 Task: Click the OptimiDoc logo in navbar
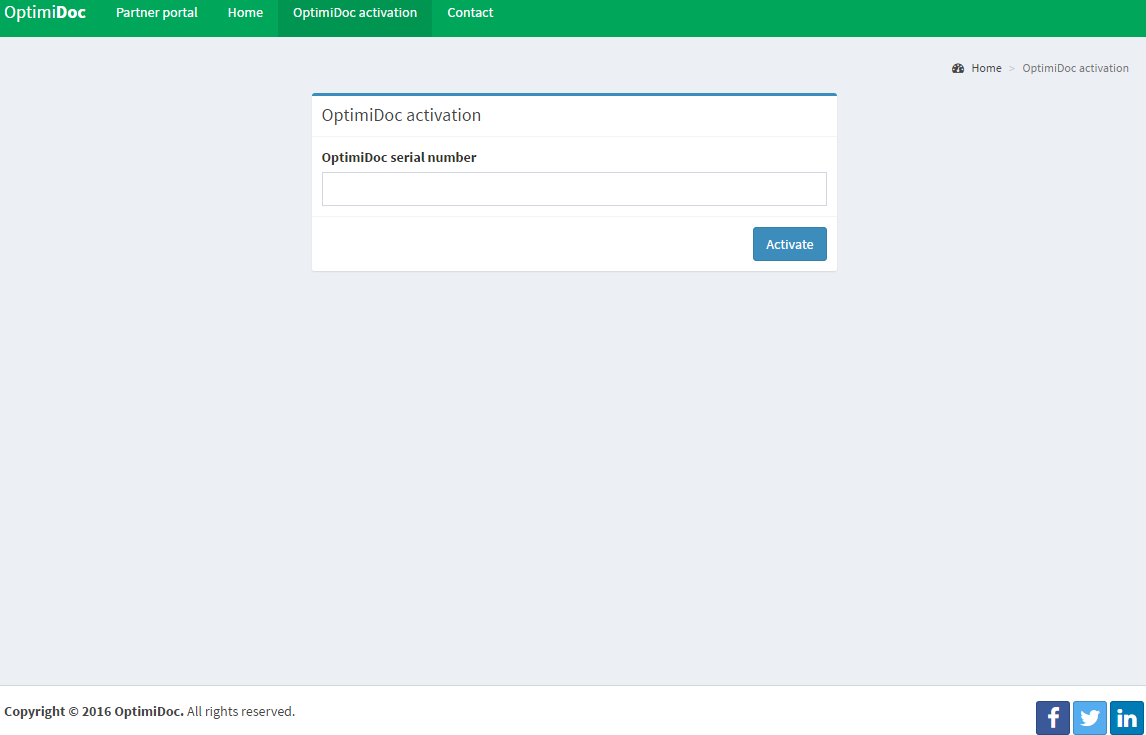[45, 14]
